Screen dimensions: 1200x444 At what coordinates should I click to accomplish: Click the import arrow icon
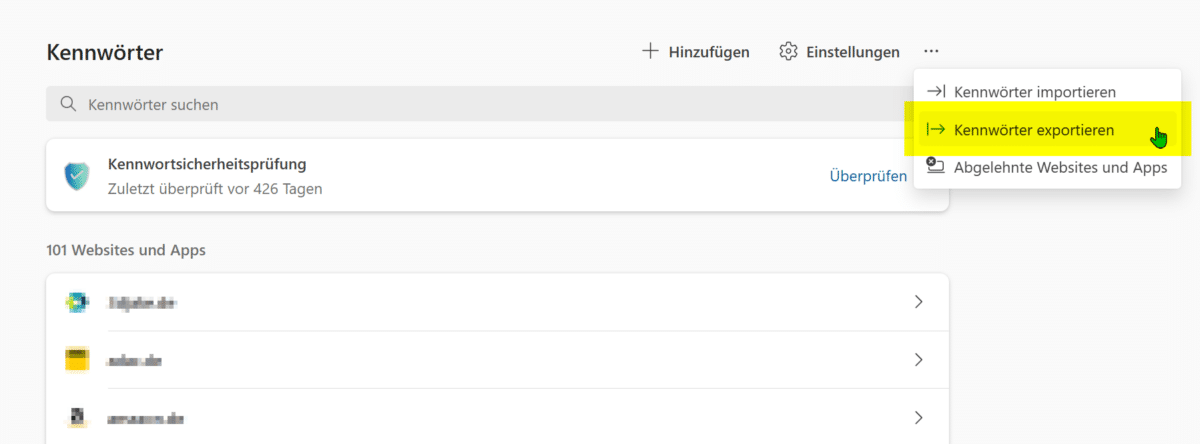click(x=936, y=92)
